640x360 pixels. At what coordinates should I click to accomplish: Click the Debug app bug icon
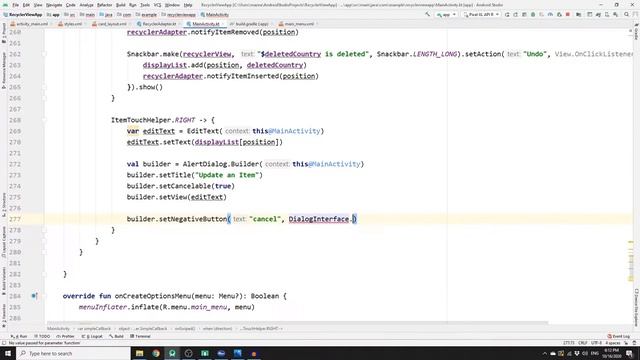[x=533, y=15]
